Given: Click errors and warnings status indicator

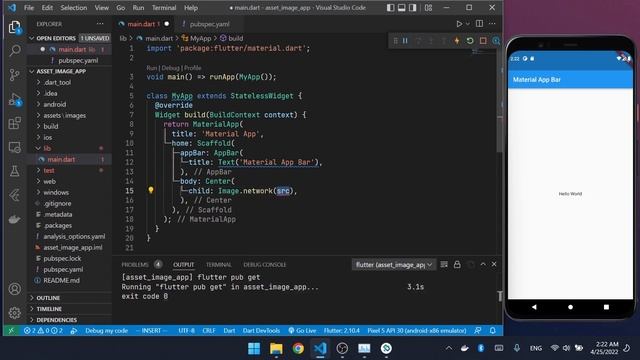Looking at the screenshot, I should pyautogui.click(x=43, y=331).
